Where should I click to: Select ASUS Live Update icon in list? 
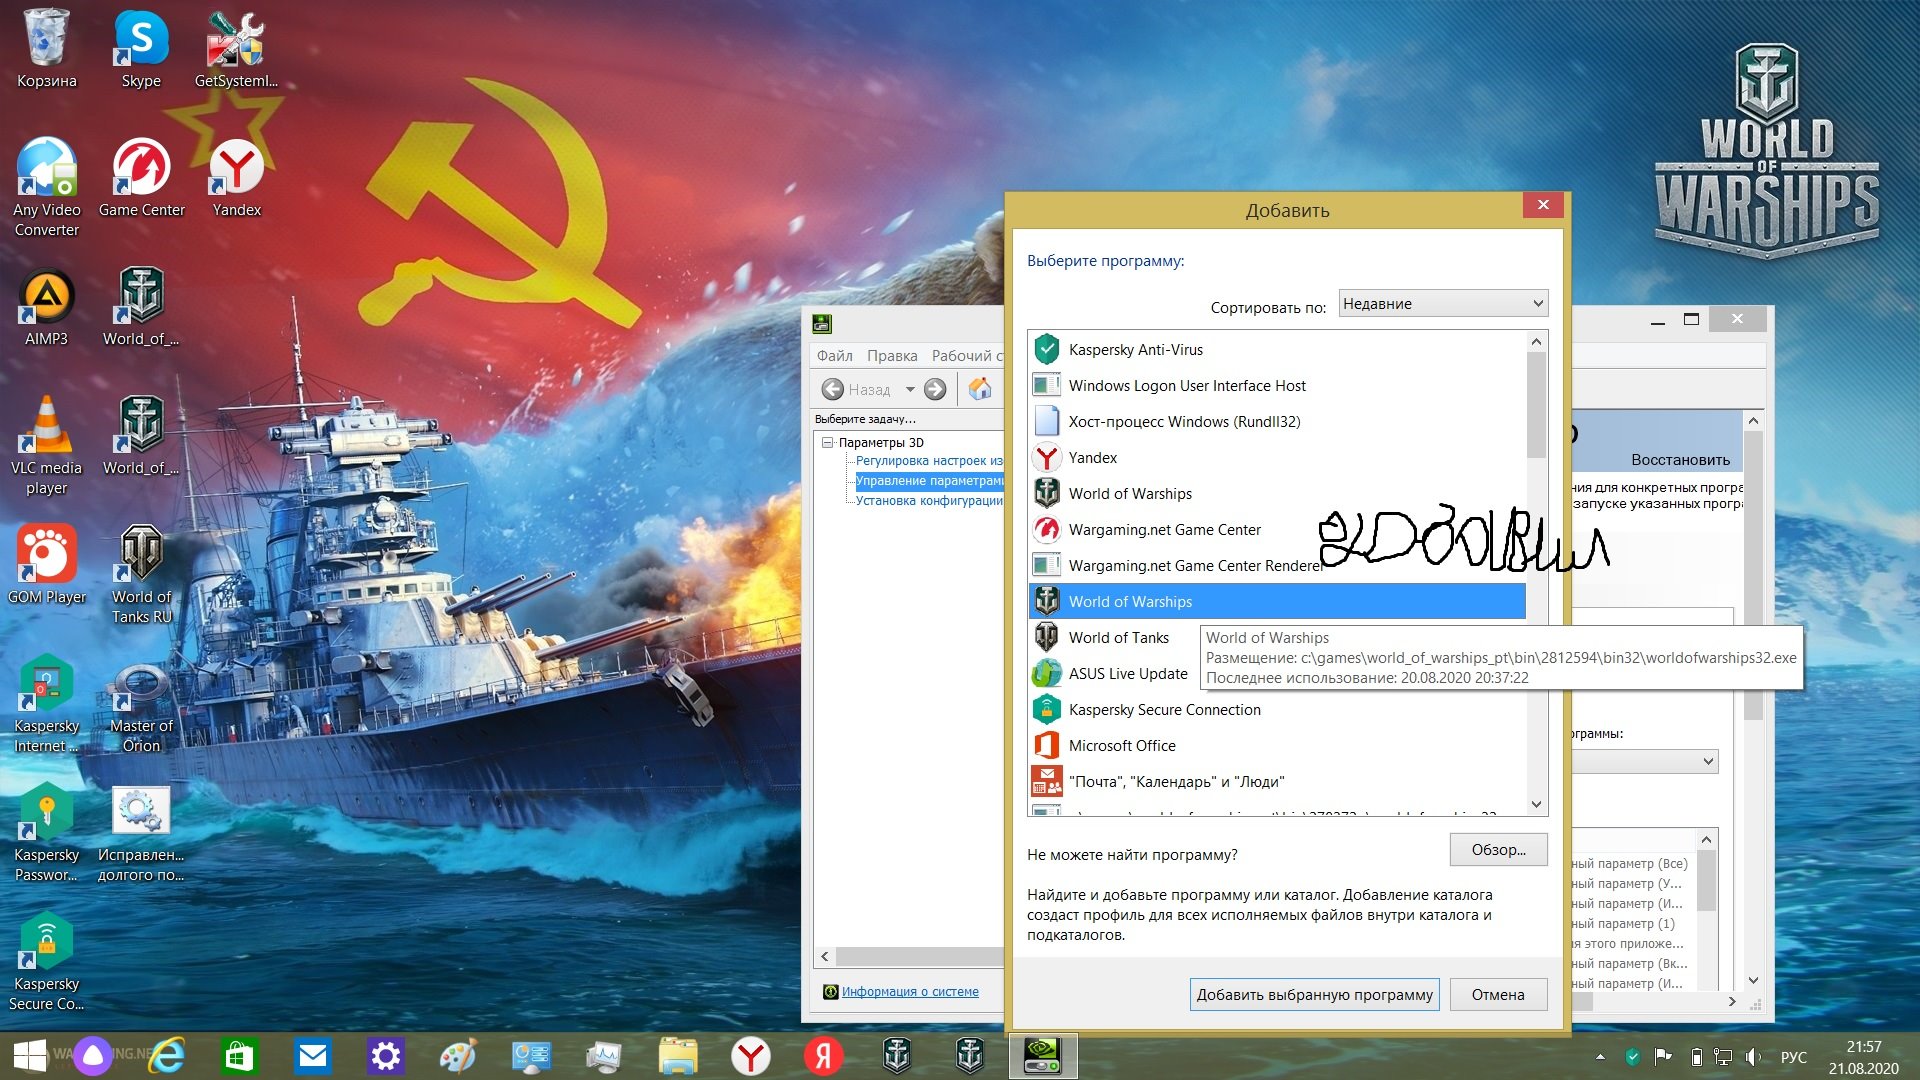[x=1046, y=673]
